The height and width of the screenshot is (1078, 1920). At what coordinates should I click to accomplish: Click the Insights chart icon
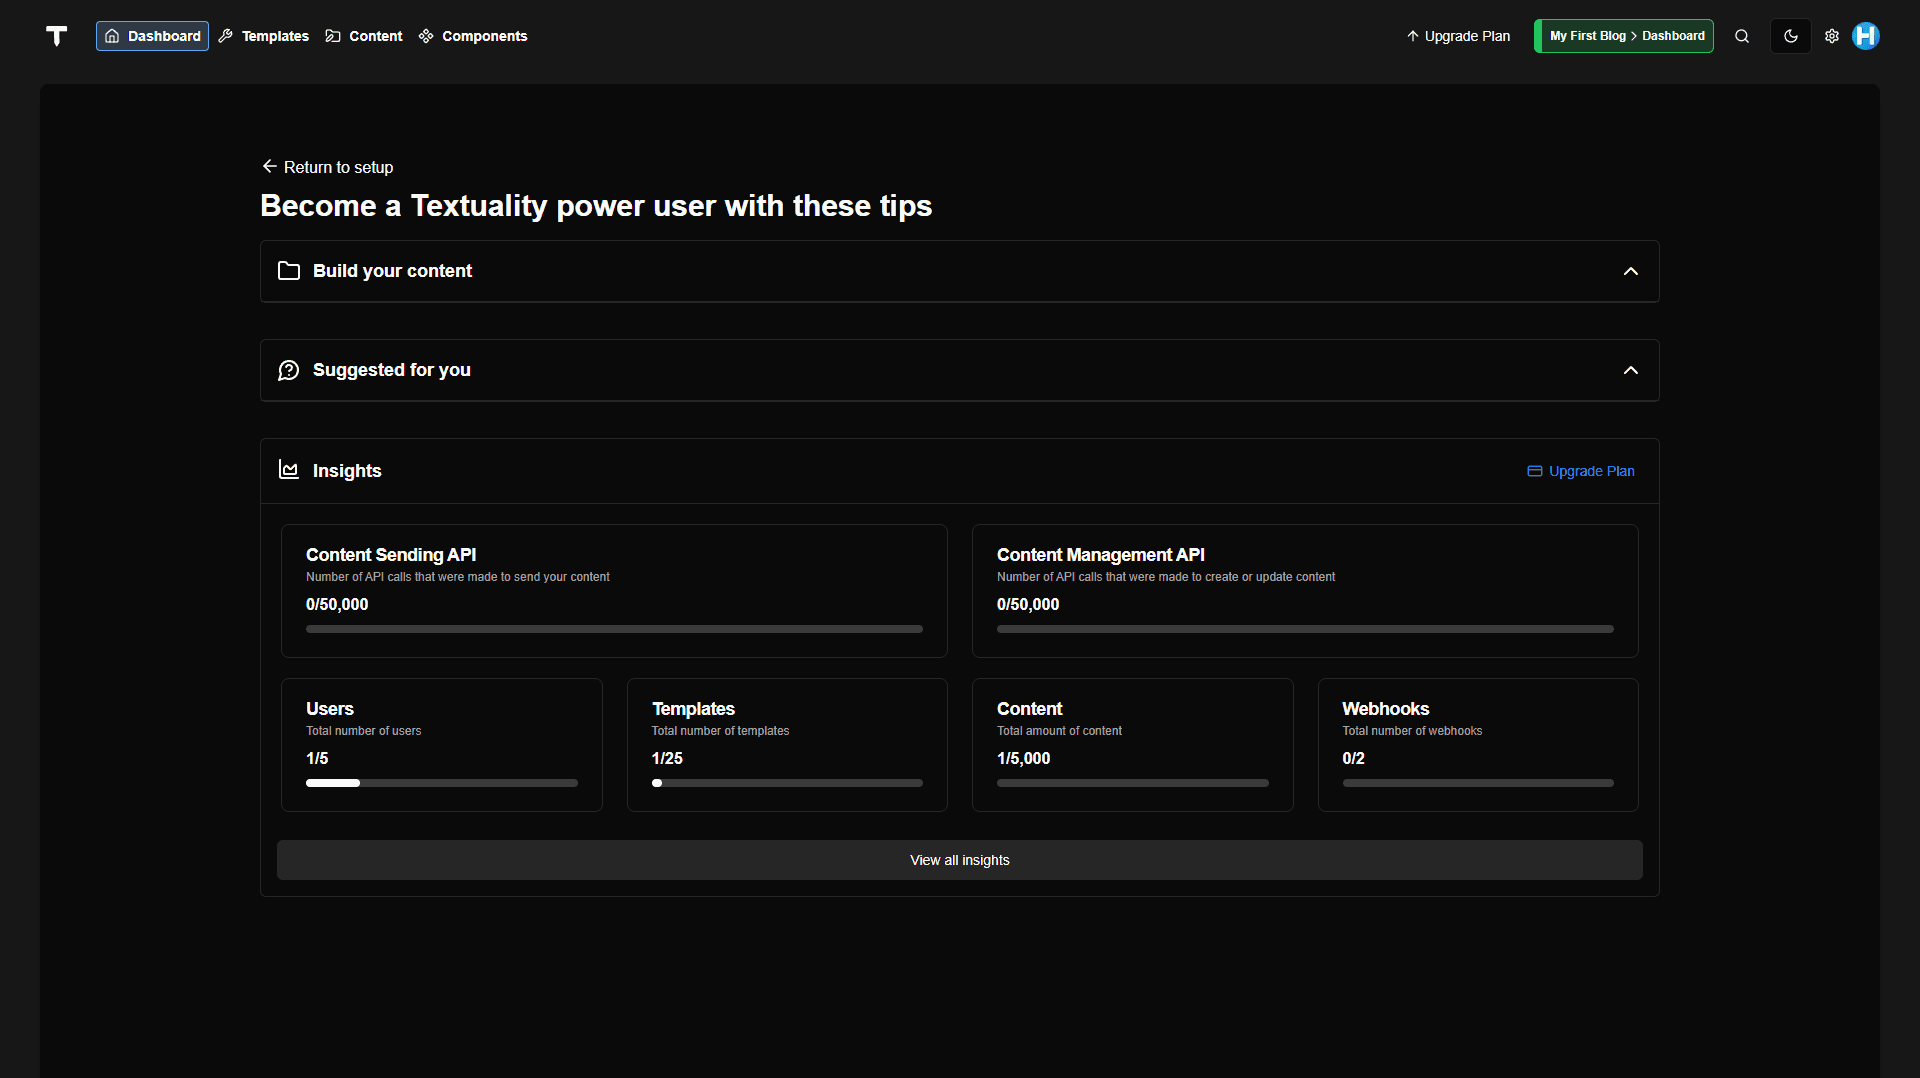pyautogui.click(x=288, y=470)
